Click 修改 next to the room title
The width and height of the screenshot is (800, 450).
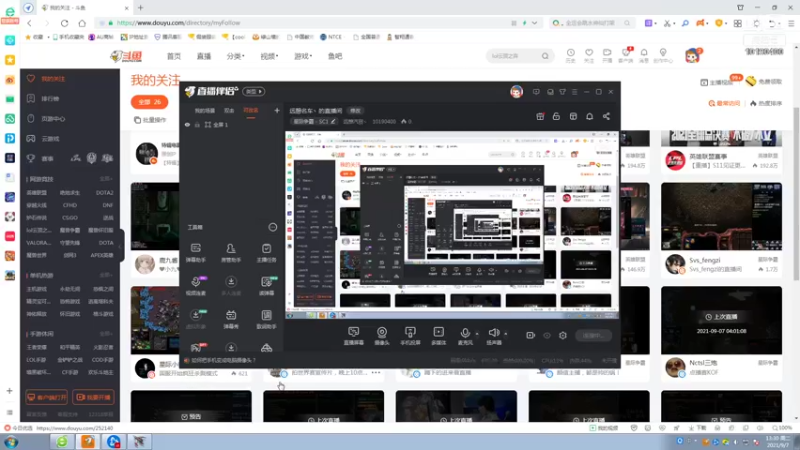[x=356, y=111]
